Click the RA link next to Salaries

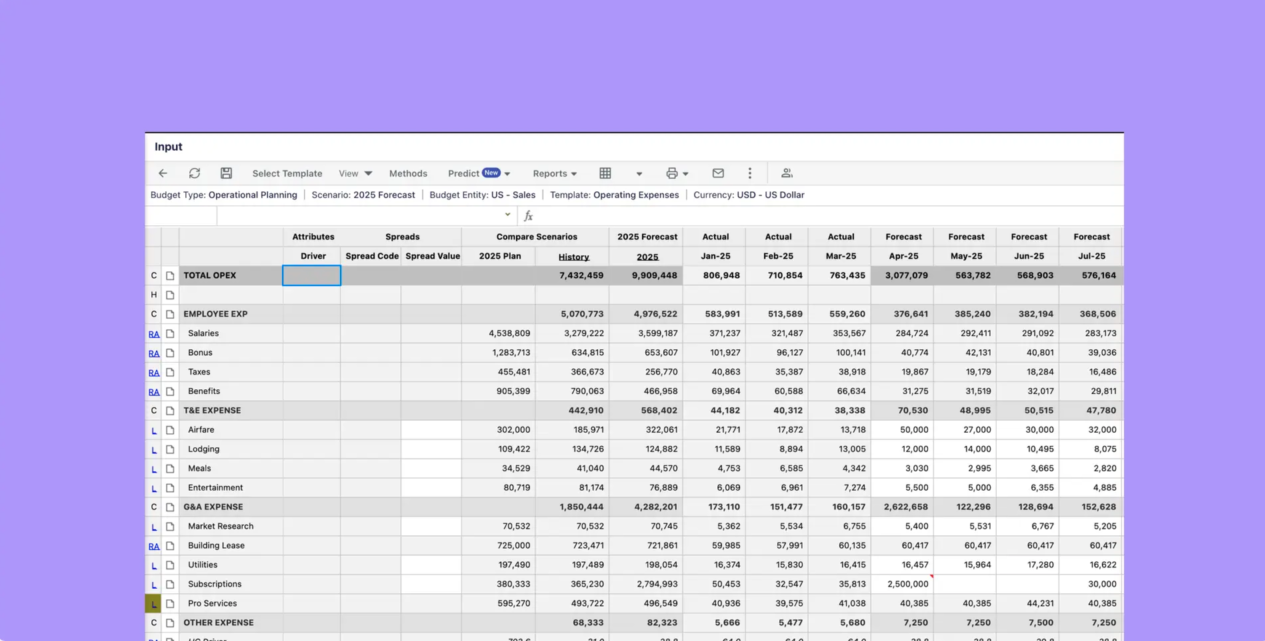tap(154, 333)
